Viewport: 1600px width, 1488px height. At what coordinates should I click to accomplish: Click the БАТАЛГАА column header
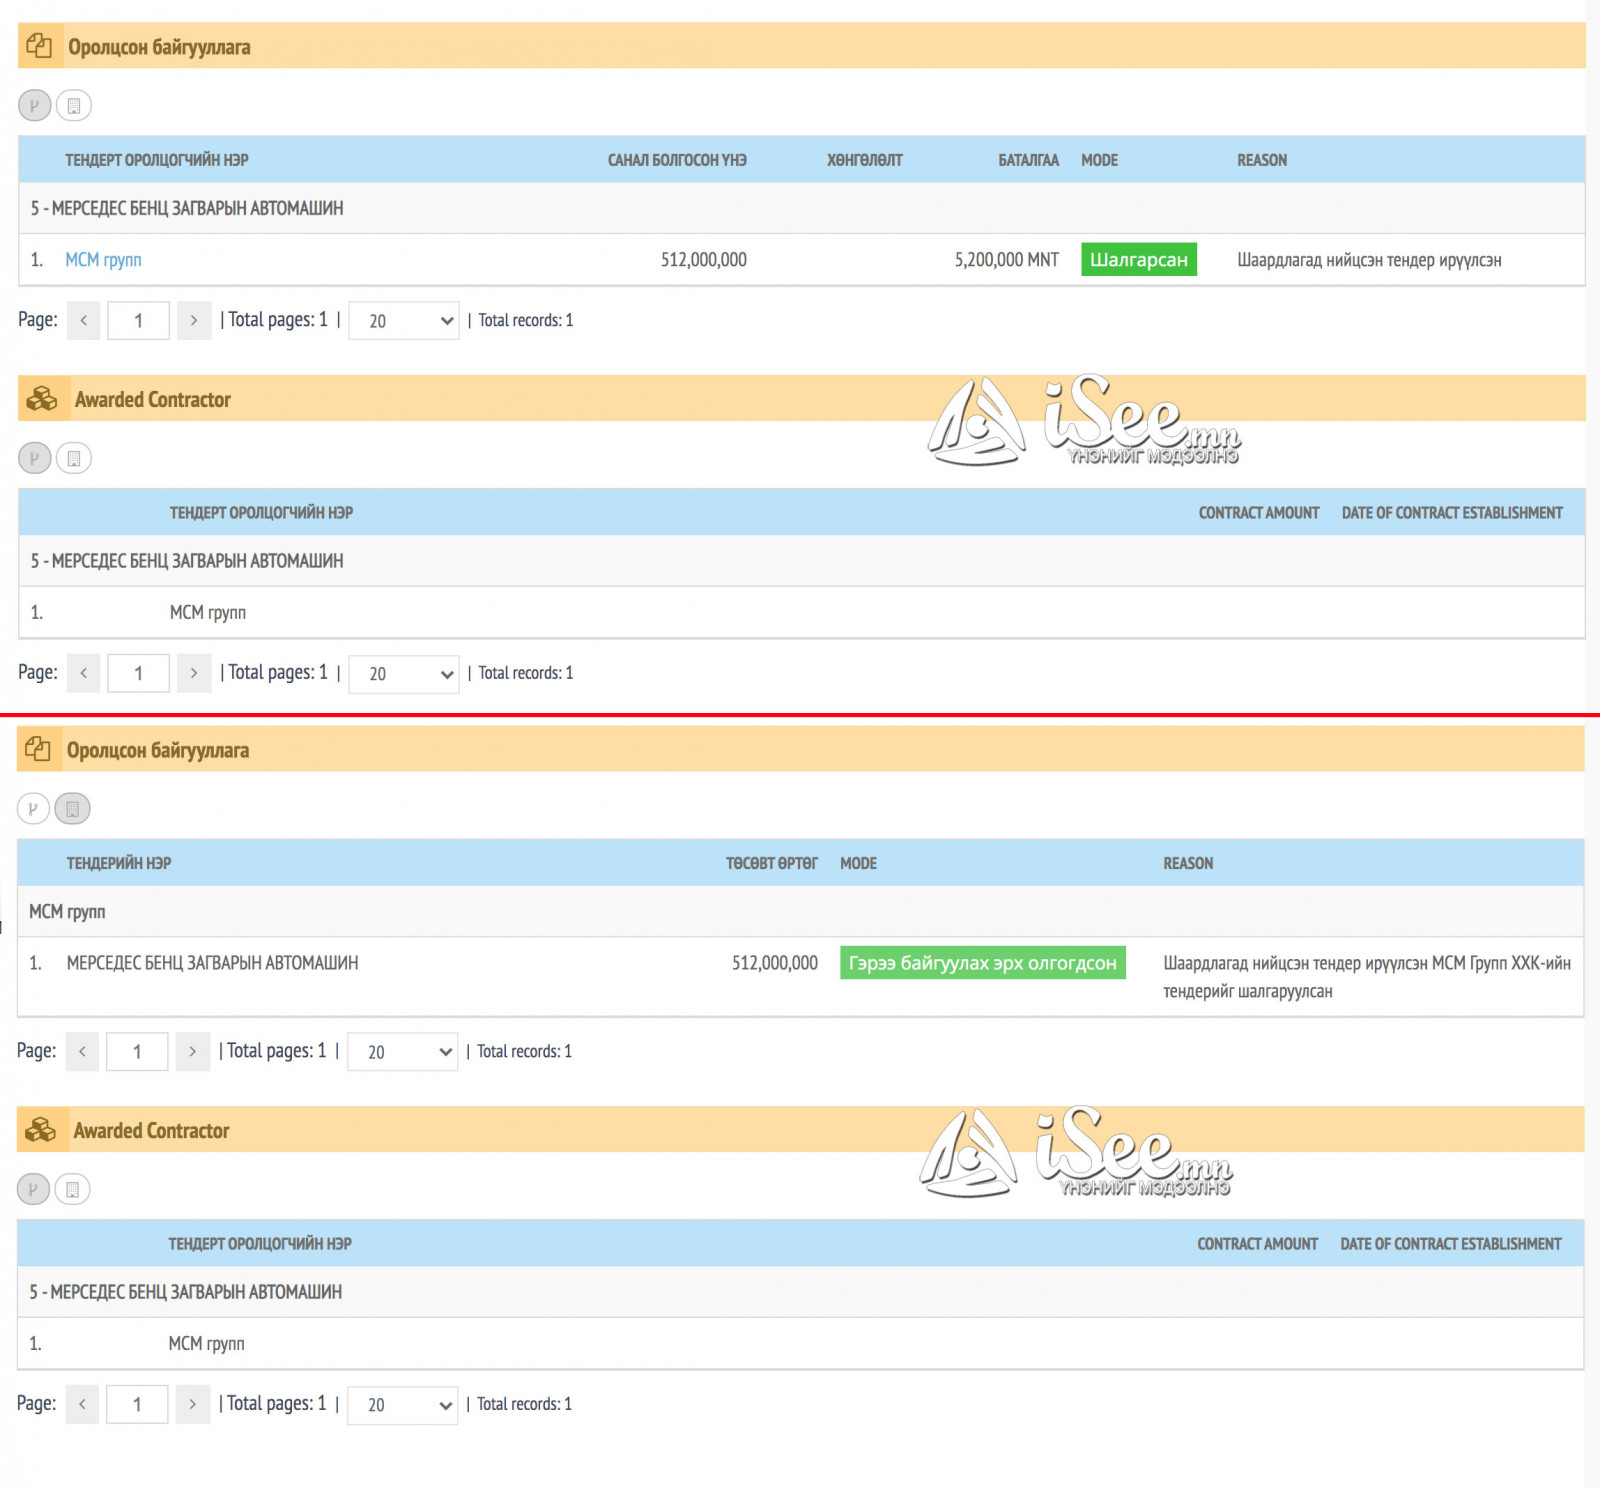1028,160
